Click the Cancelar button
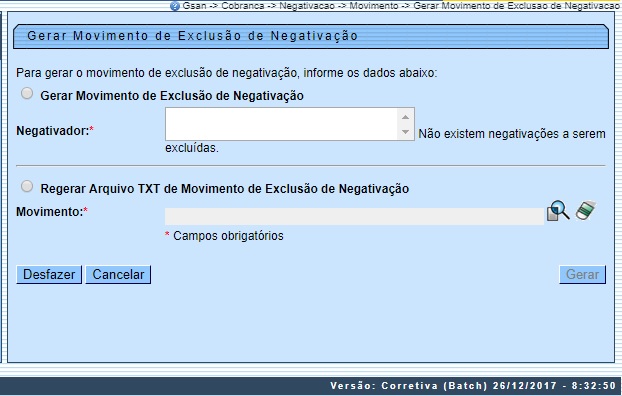The height and width of the screenshot is (396, 622). pyautogui.click(x=118, y=275)
